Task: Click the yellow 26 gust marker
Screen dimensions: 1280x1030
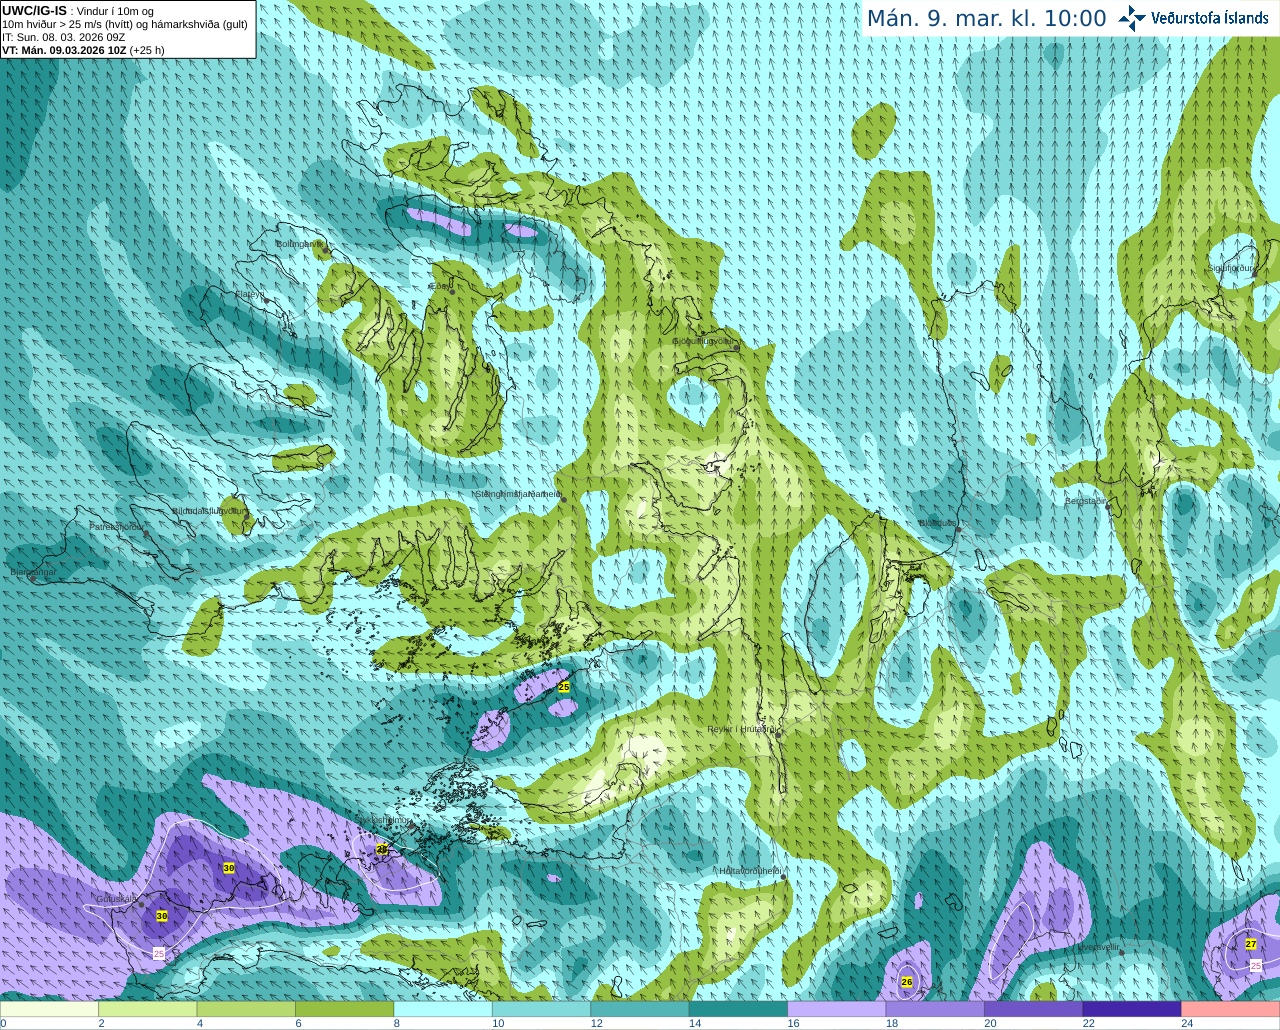Action: (x=907, y=981)
